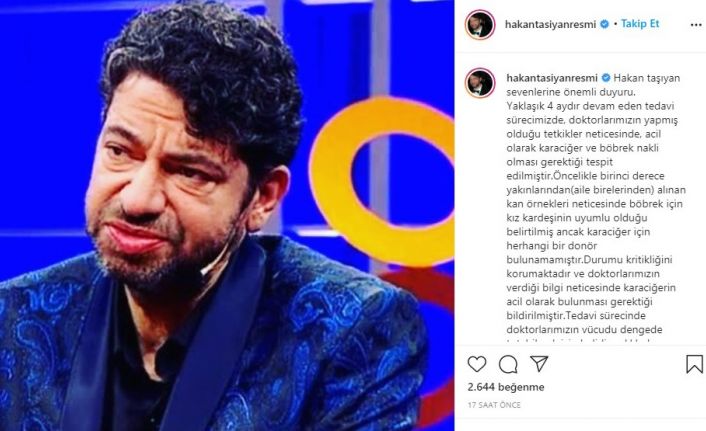Open comments via the speech bubble icon
Image resolution: width=706 pixels, height=431 pixels.
point(508,364)
